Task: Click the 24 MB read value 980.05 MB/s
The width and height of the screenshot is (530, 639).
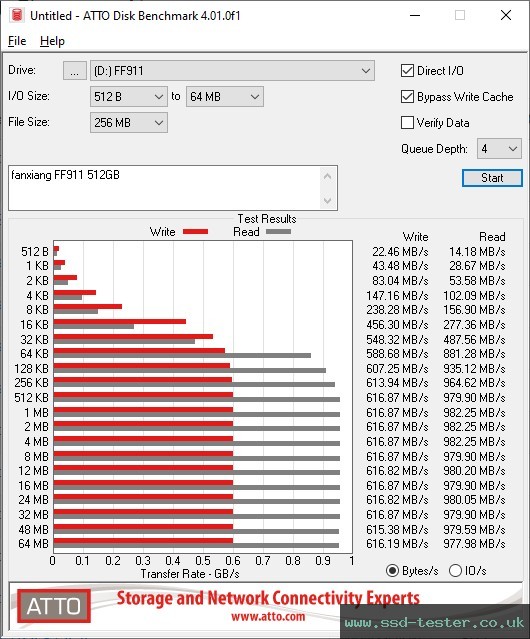Action: (x=474, y=500)
